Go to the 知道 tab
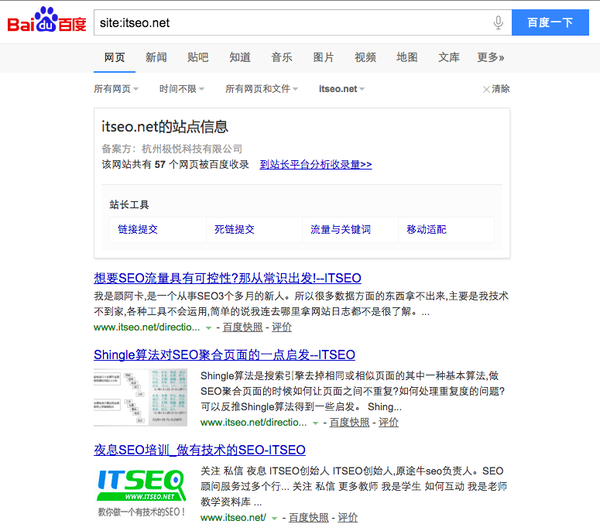The height and width of the screenshot is (531, 600). click(x=240, y=57)
